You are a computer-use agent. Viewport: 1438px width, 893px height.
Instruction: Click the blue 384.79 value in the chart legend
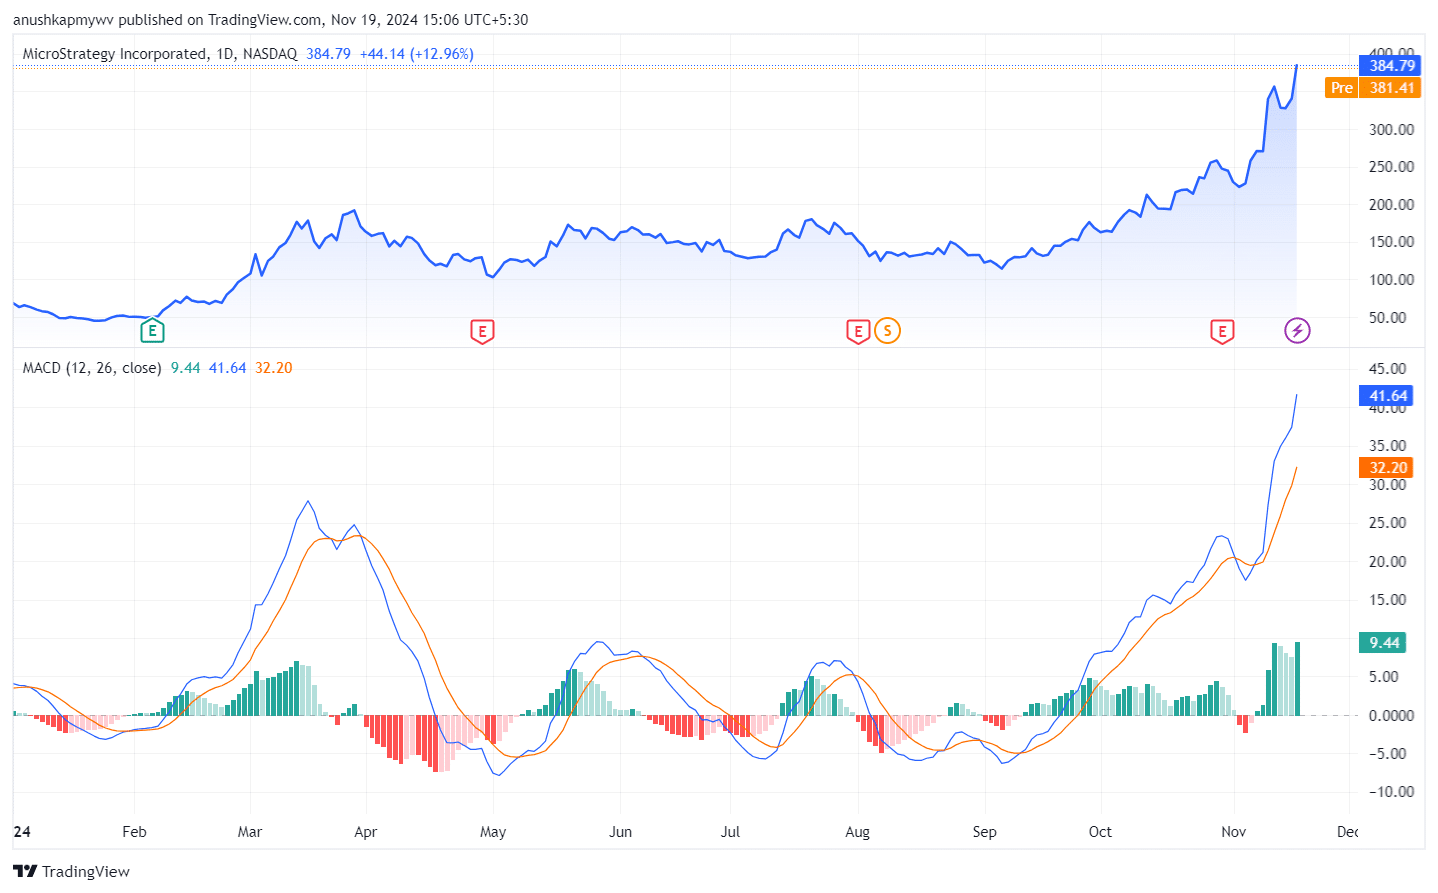tap(329, 54)
